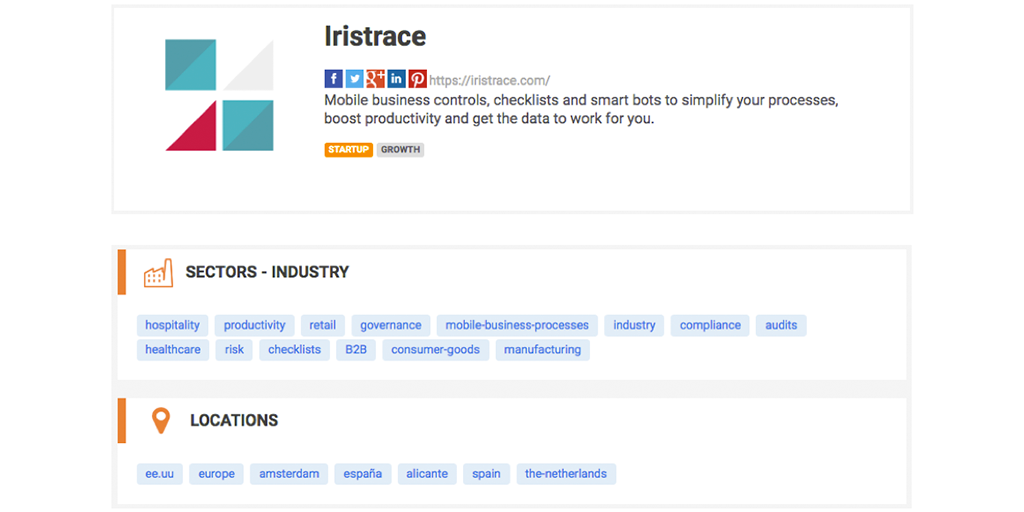
Task: Click the description starting 'Mobile business controls'
Action: click(581, 110)
